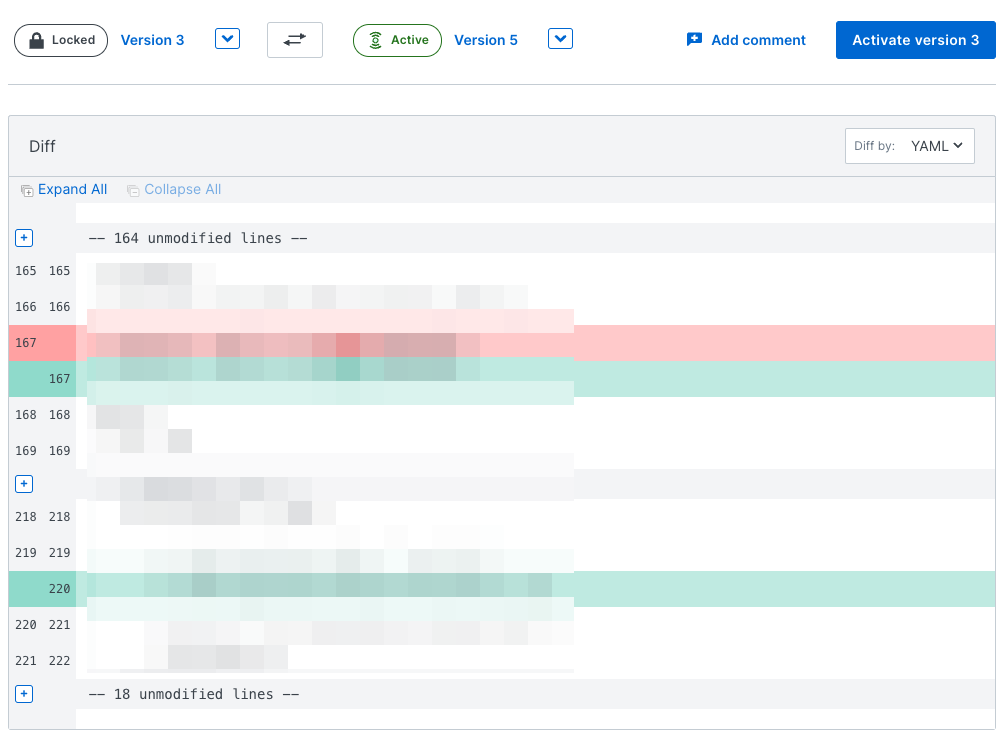Click the Add comment speech bubble icon
The width and height of the screenshot is (1005, 741).
click(x=694, y=40)
